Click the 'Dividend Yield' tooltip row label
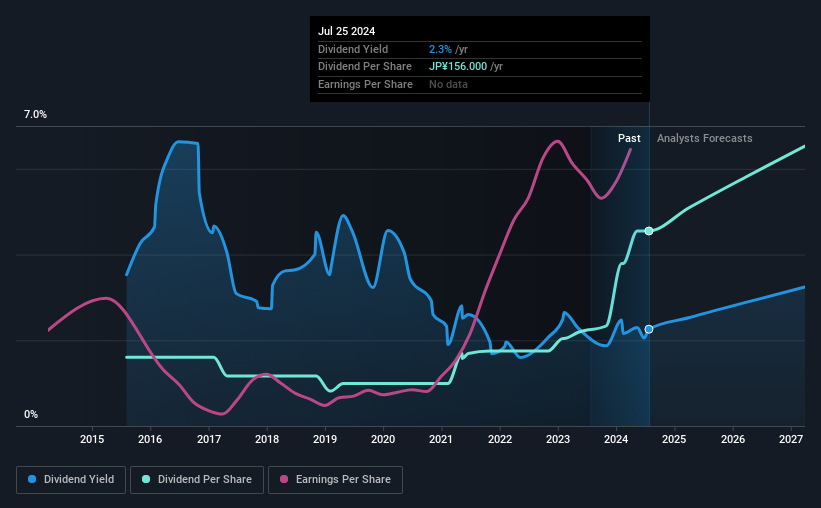 353,49
